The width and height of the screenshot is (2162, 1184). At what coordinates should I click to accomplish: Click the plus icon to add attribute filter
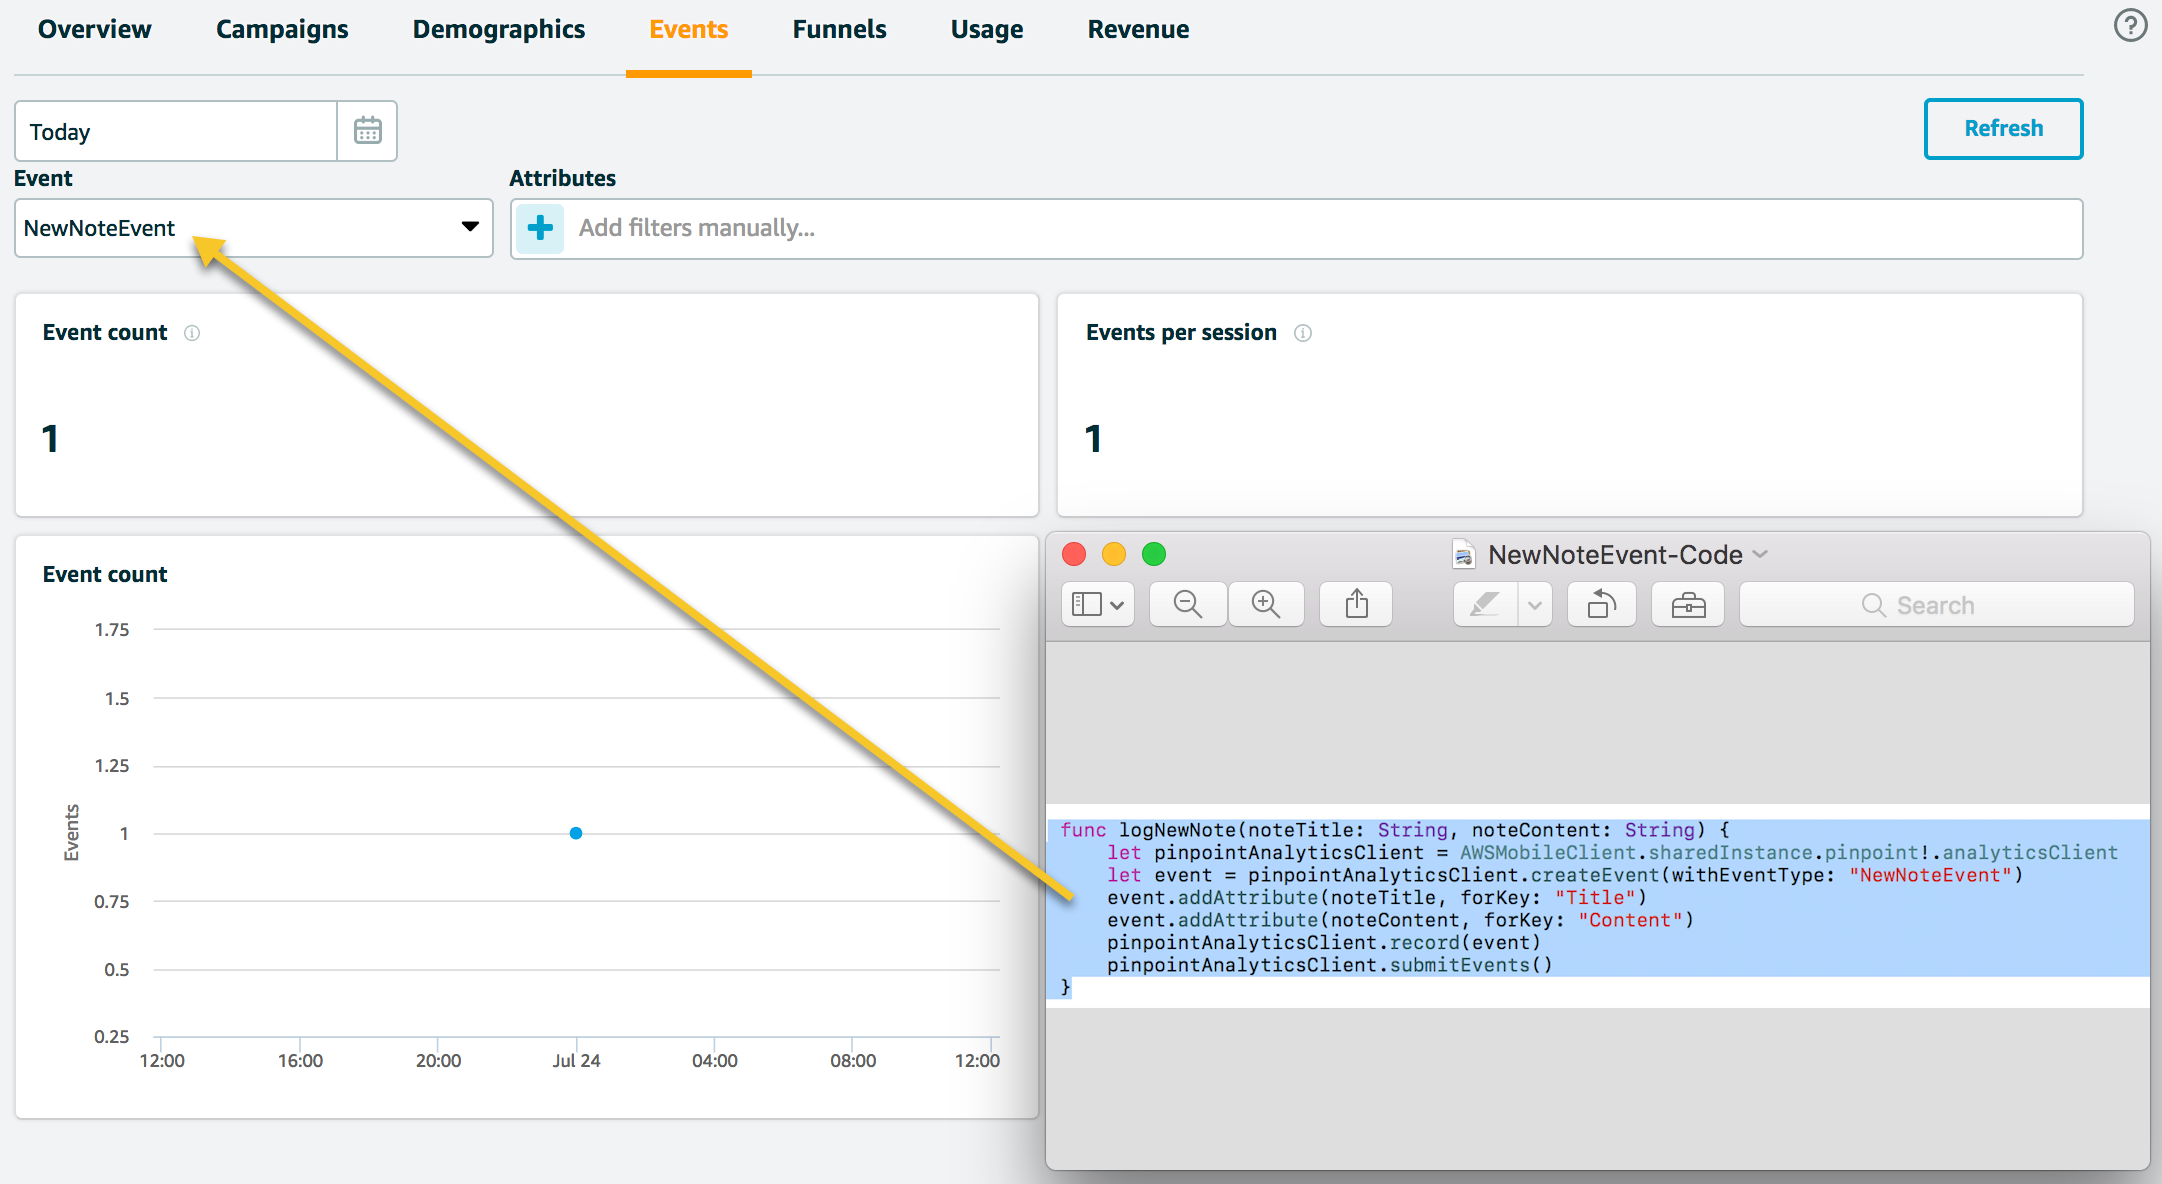[540, 228]
